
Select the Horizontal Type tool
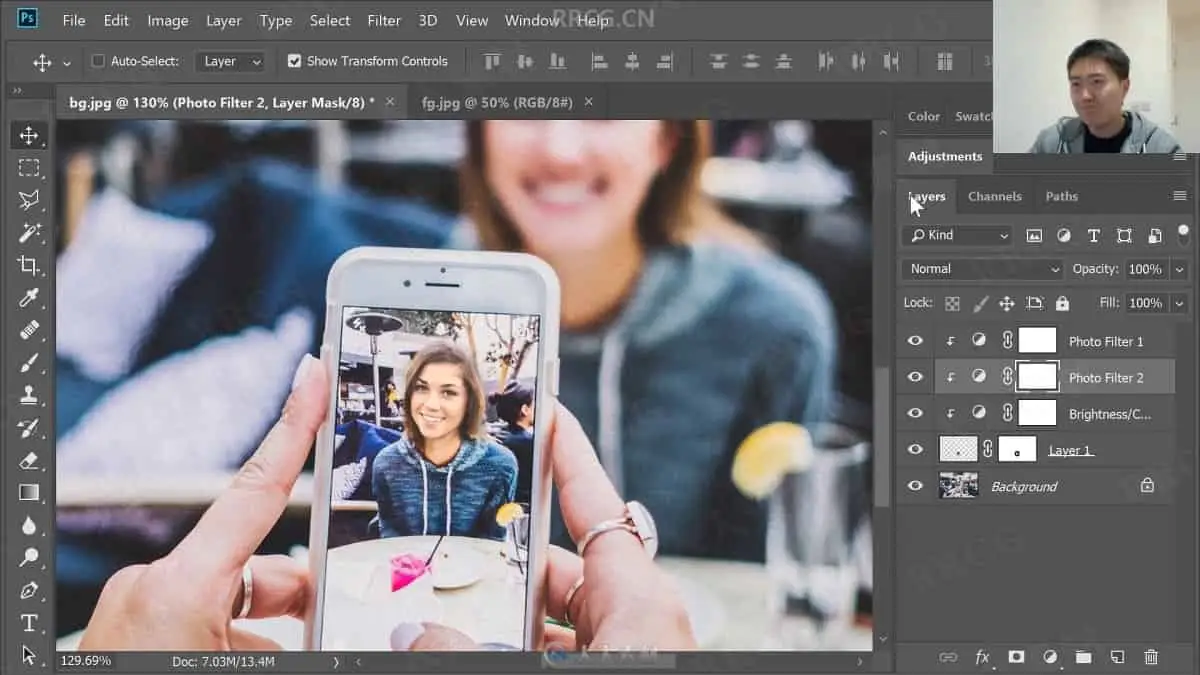click(29, 623)
